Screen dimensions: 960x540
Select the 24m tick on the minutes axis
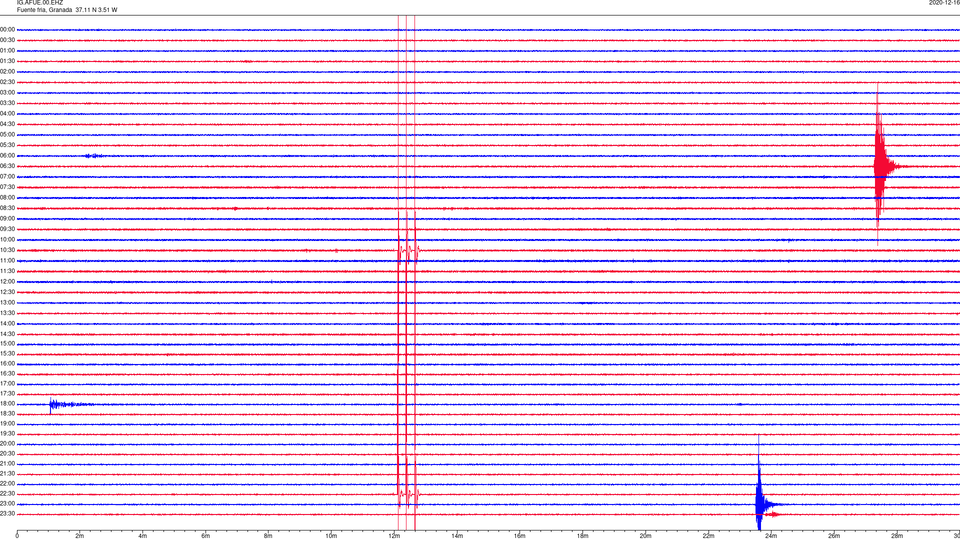[771, 536]
